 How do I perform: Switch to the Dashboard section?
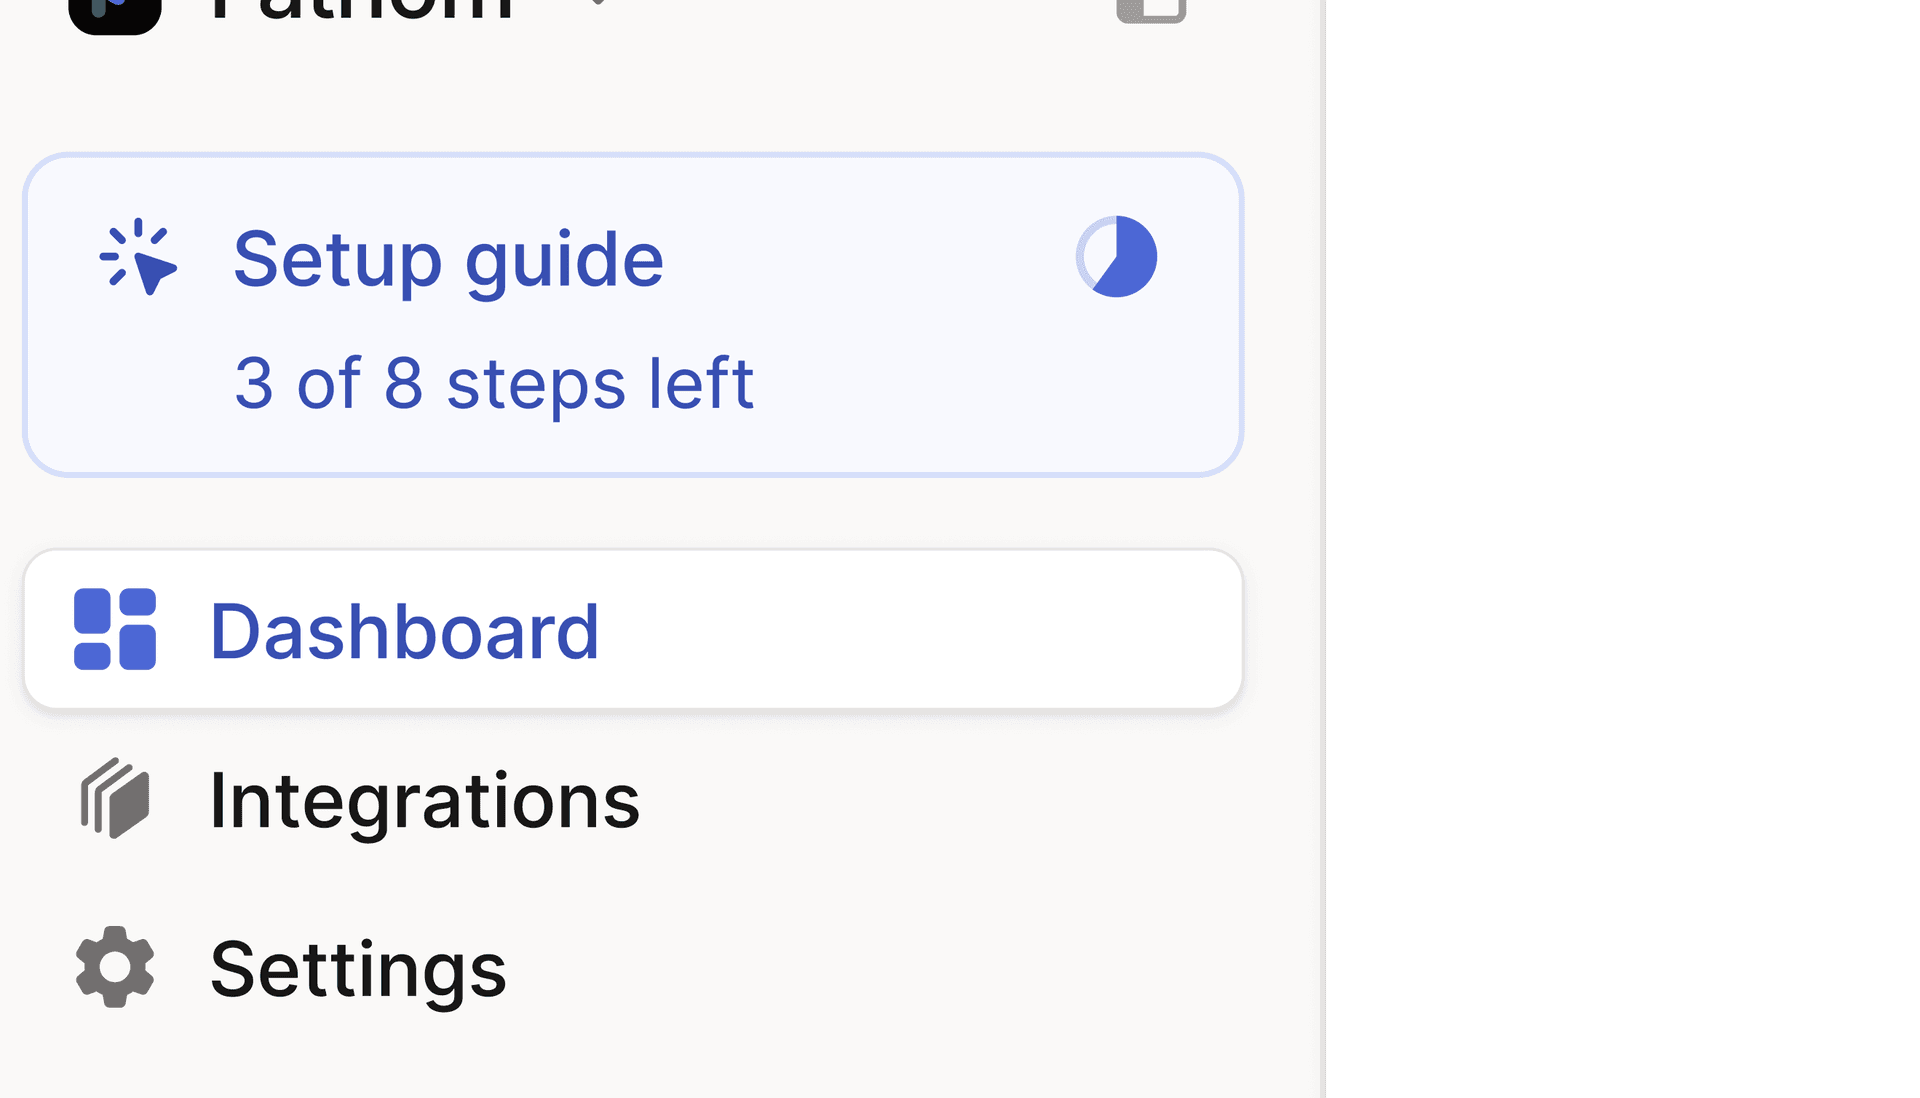tap(405, 628)
